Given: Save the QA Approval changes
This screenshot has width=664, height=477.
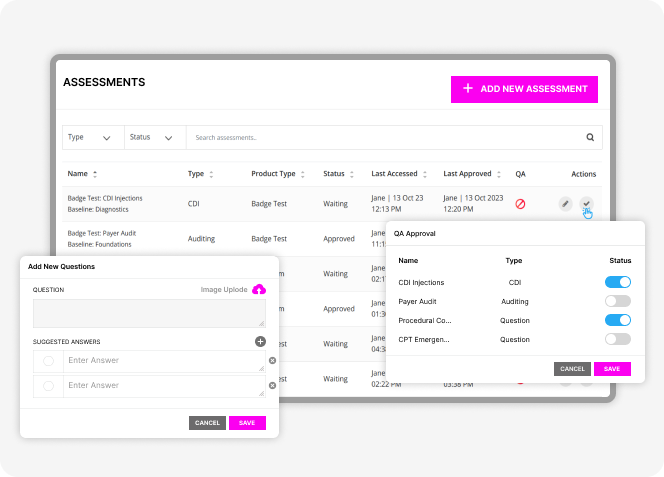Looking at the screenshot, I should coord(612,369).
